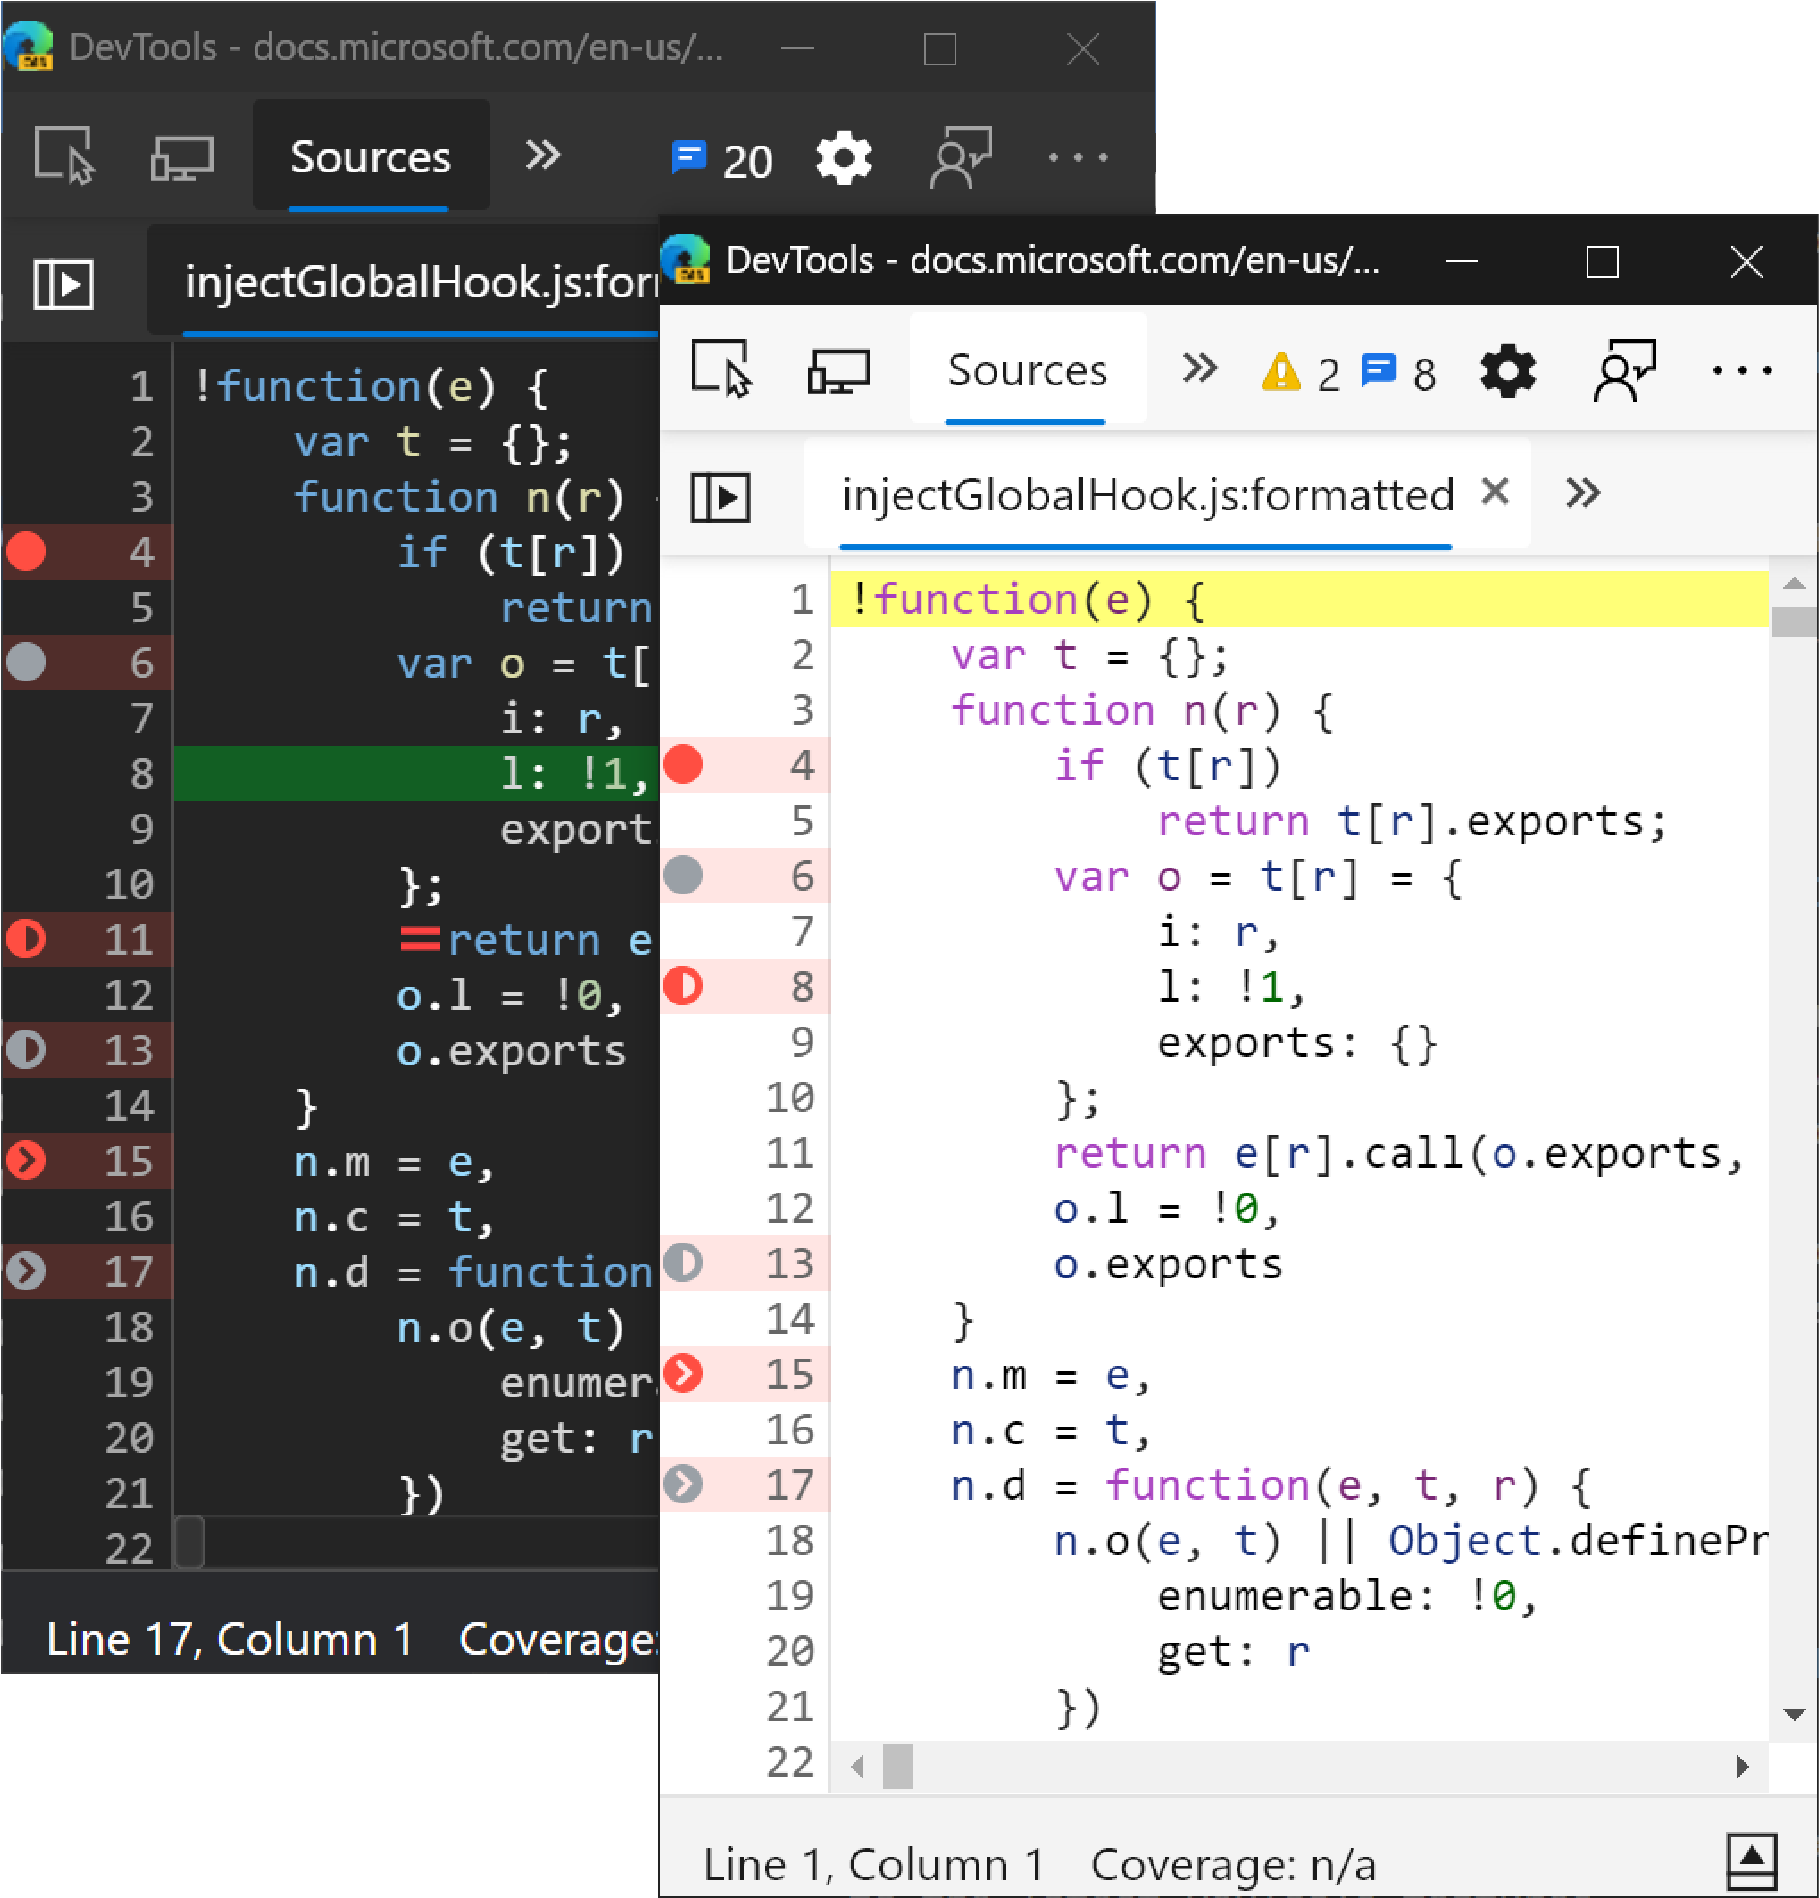Expand more tabs chevron next to light Sources tab
The width and height of the screenshot is (1820, 1898).
(1199, 369)
